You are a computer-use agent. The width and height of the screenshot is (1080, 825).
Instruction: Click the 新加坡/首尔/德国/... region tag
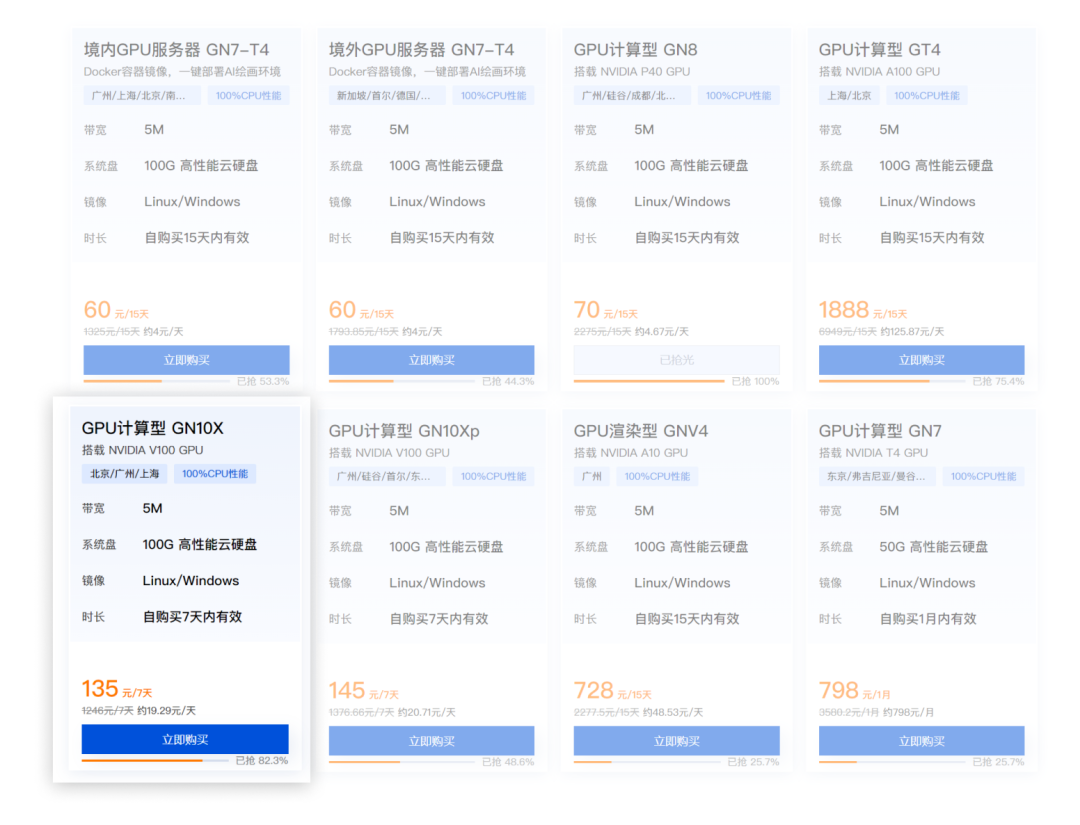click(x=387, y=96)
